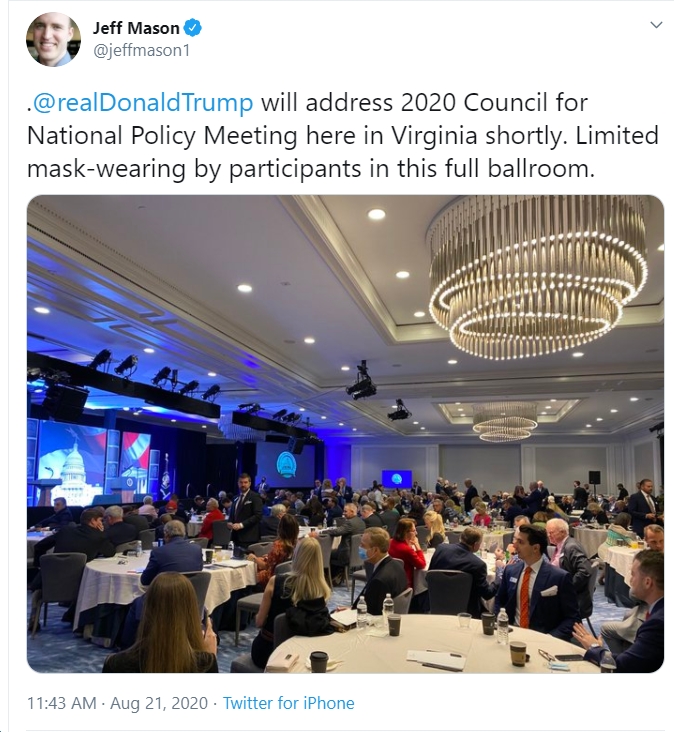Viewport: 674px width, 732px height.
Task: Open the Jeff Mason display name
Action: [136, 28]
